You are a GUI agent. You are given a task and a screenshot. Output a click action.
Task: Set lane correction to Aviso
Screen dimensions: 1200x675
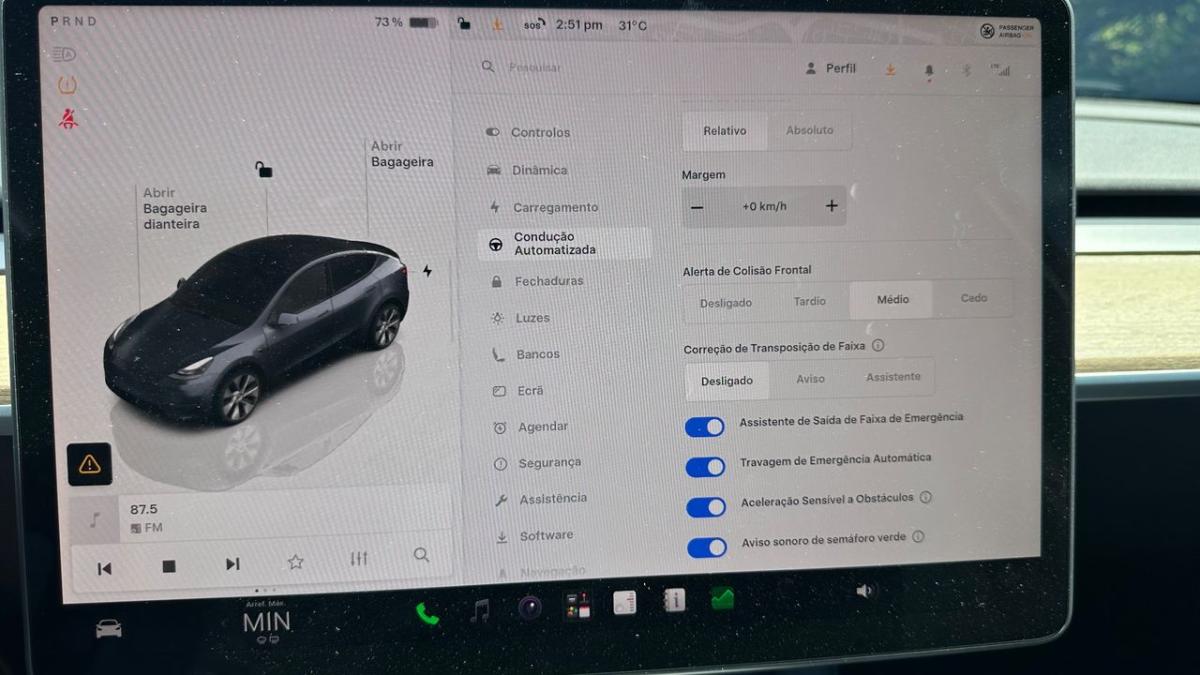point(811,379)
